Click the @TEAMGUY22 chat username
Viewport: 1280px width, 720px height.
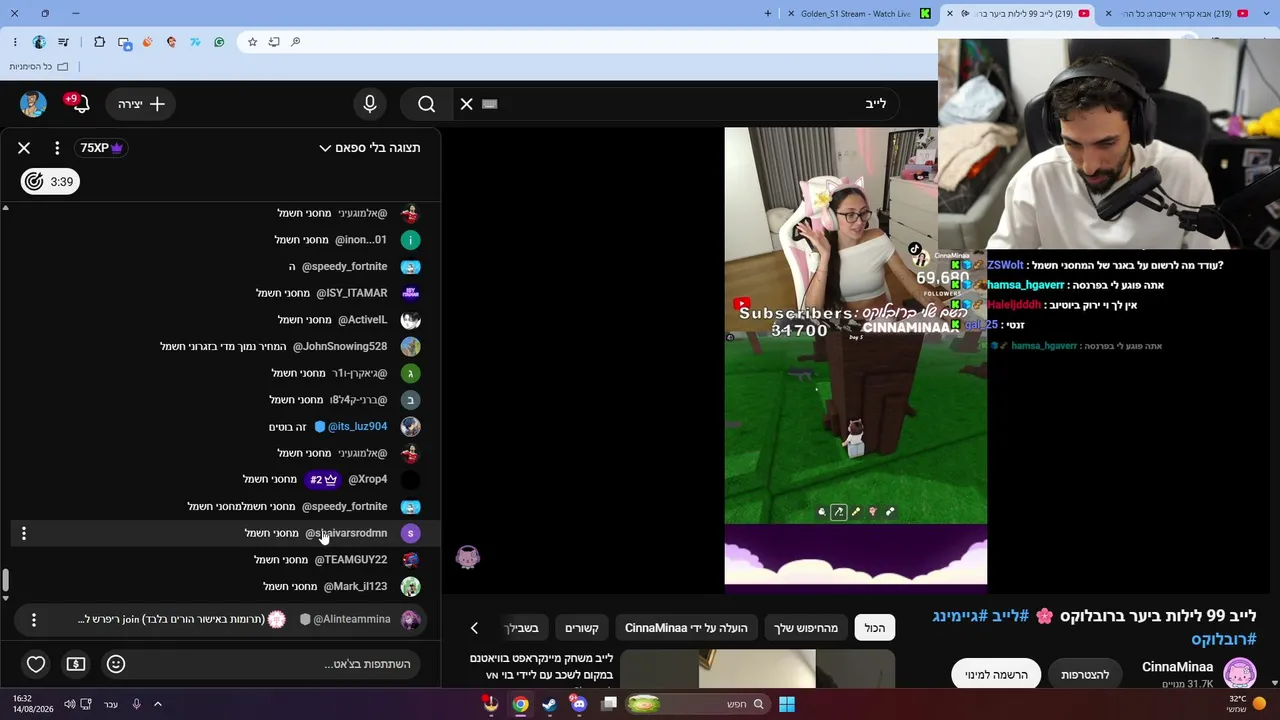coord(351,560)
